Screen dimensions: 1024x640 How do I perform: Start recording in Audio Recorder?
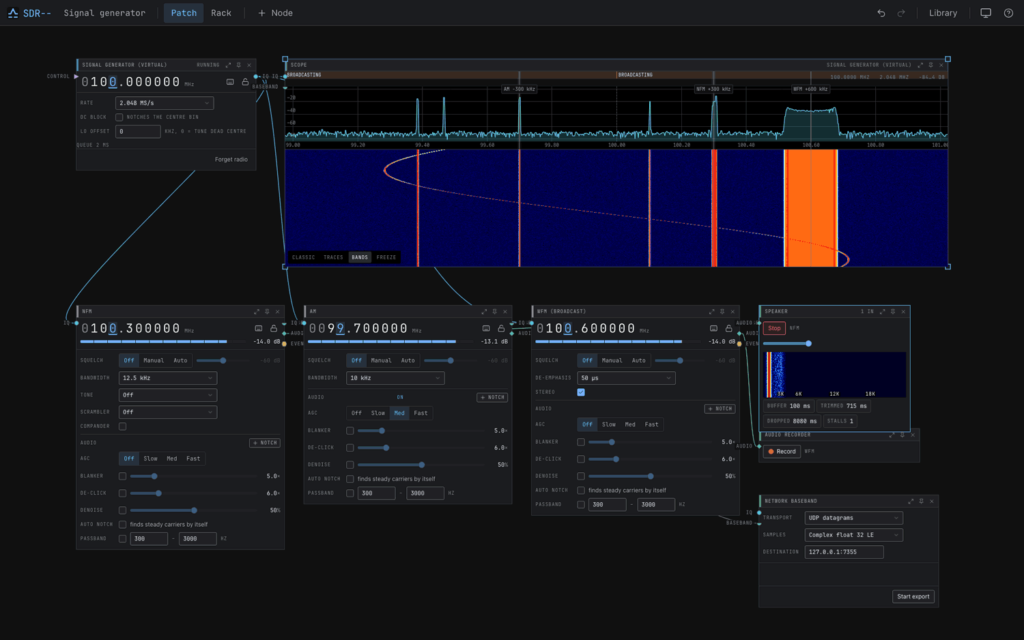tap(782, 451)
